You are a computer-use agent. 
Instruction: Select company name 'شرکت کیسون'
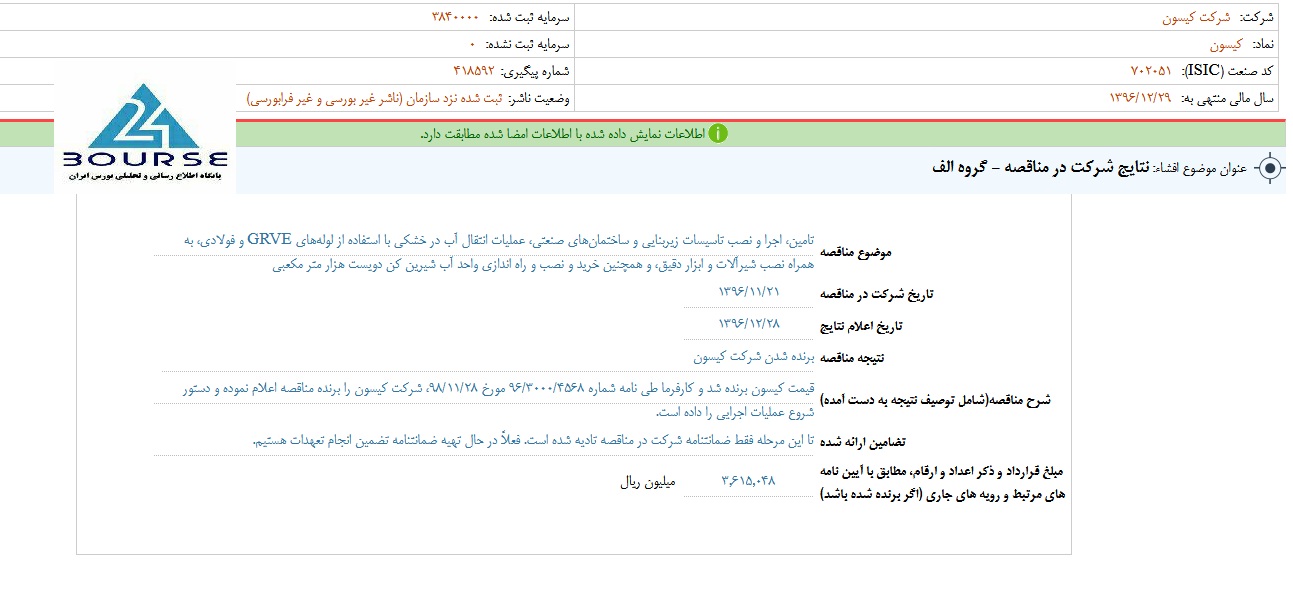tap(1198, 18)
